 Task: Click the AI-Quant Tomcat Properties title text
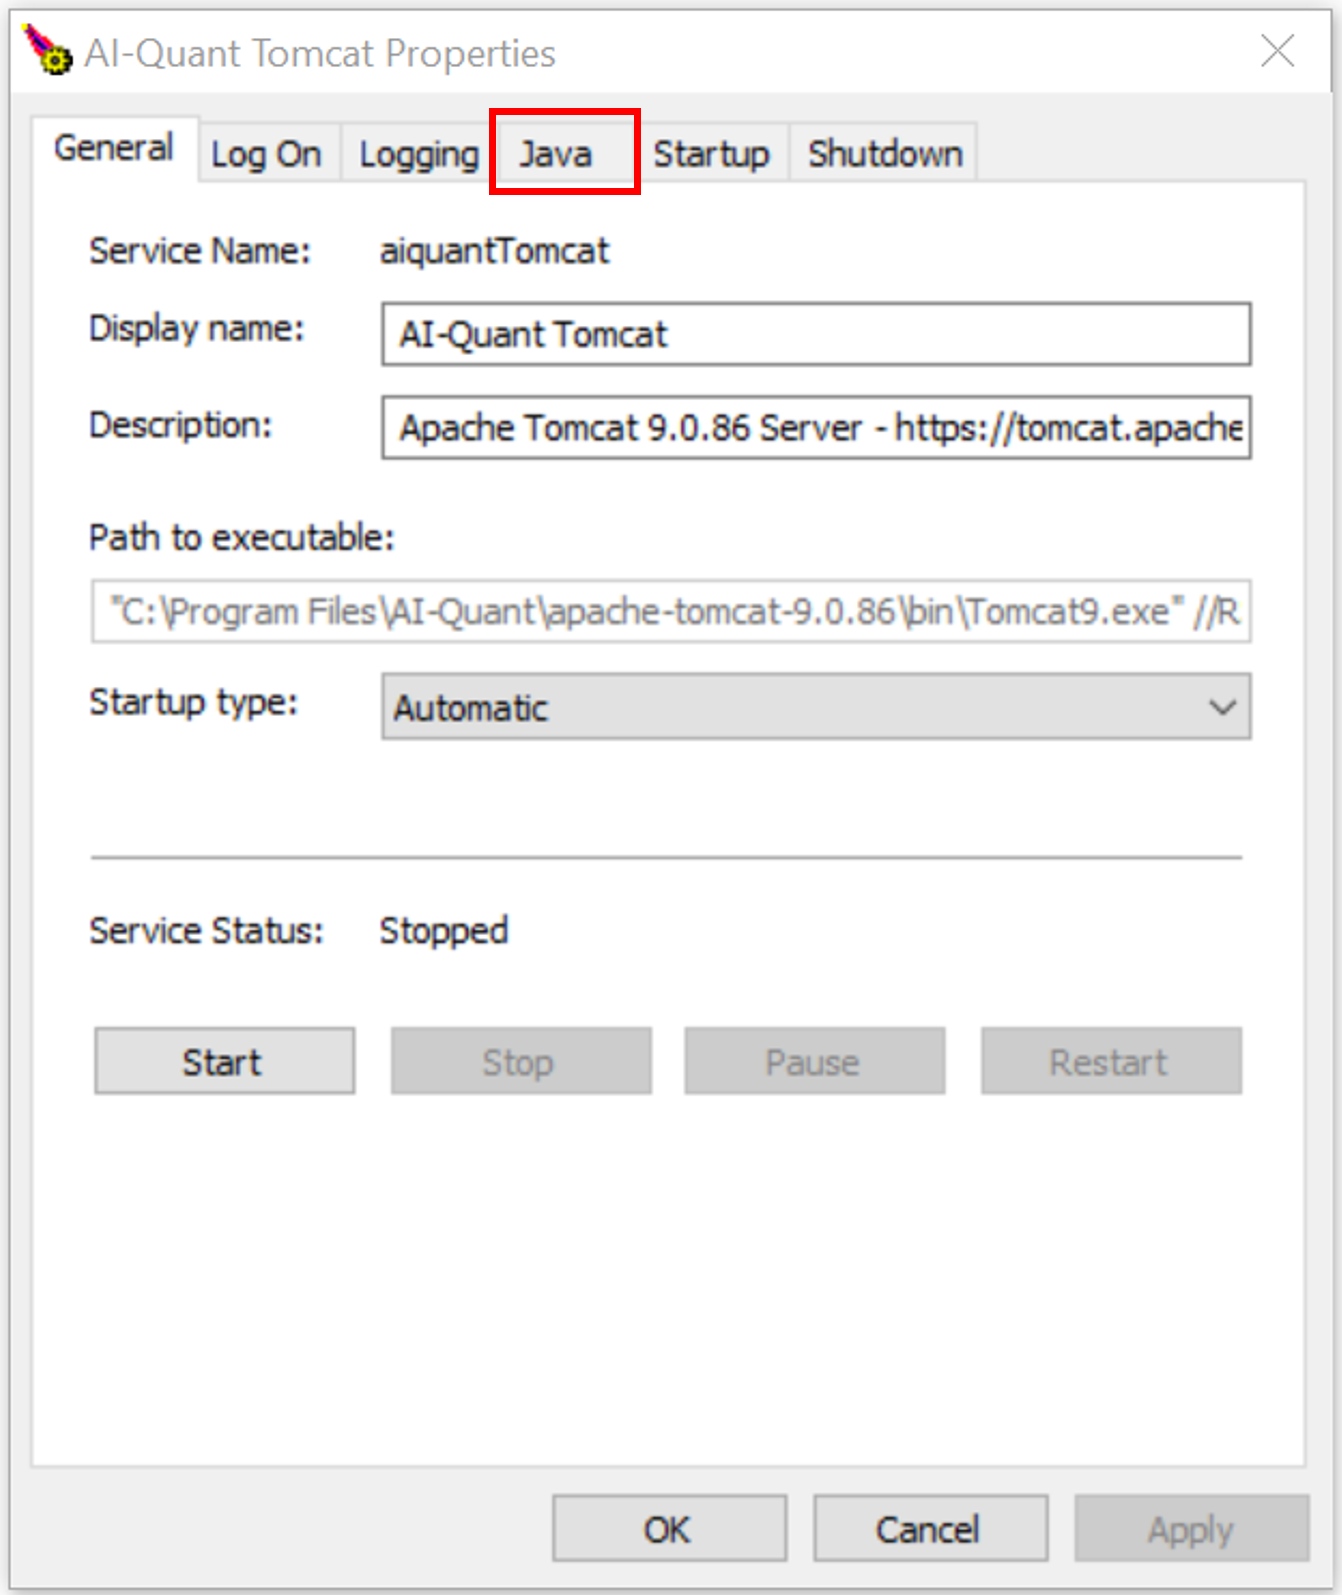pos(320,53)
